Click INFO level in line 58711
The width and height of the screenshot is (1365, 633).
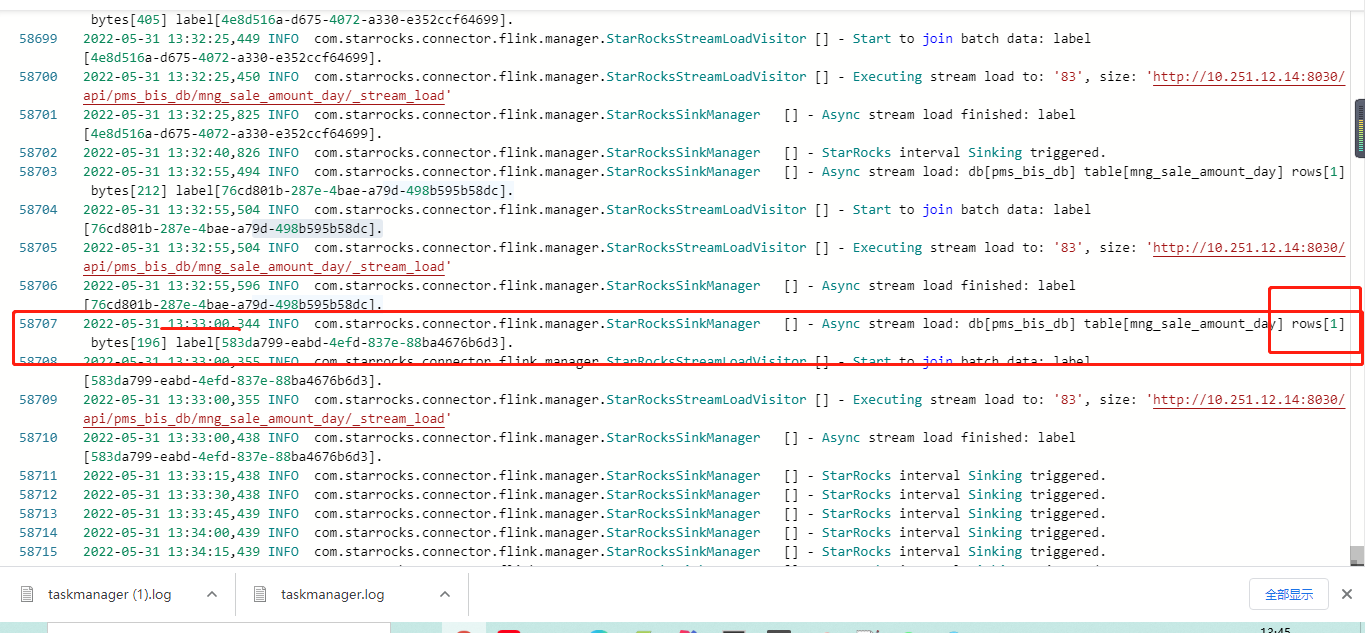point(283,475)
